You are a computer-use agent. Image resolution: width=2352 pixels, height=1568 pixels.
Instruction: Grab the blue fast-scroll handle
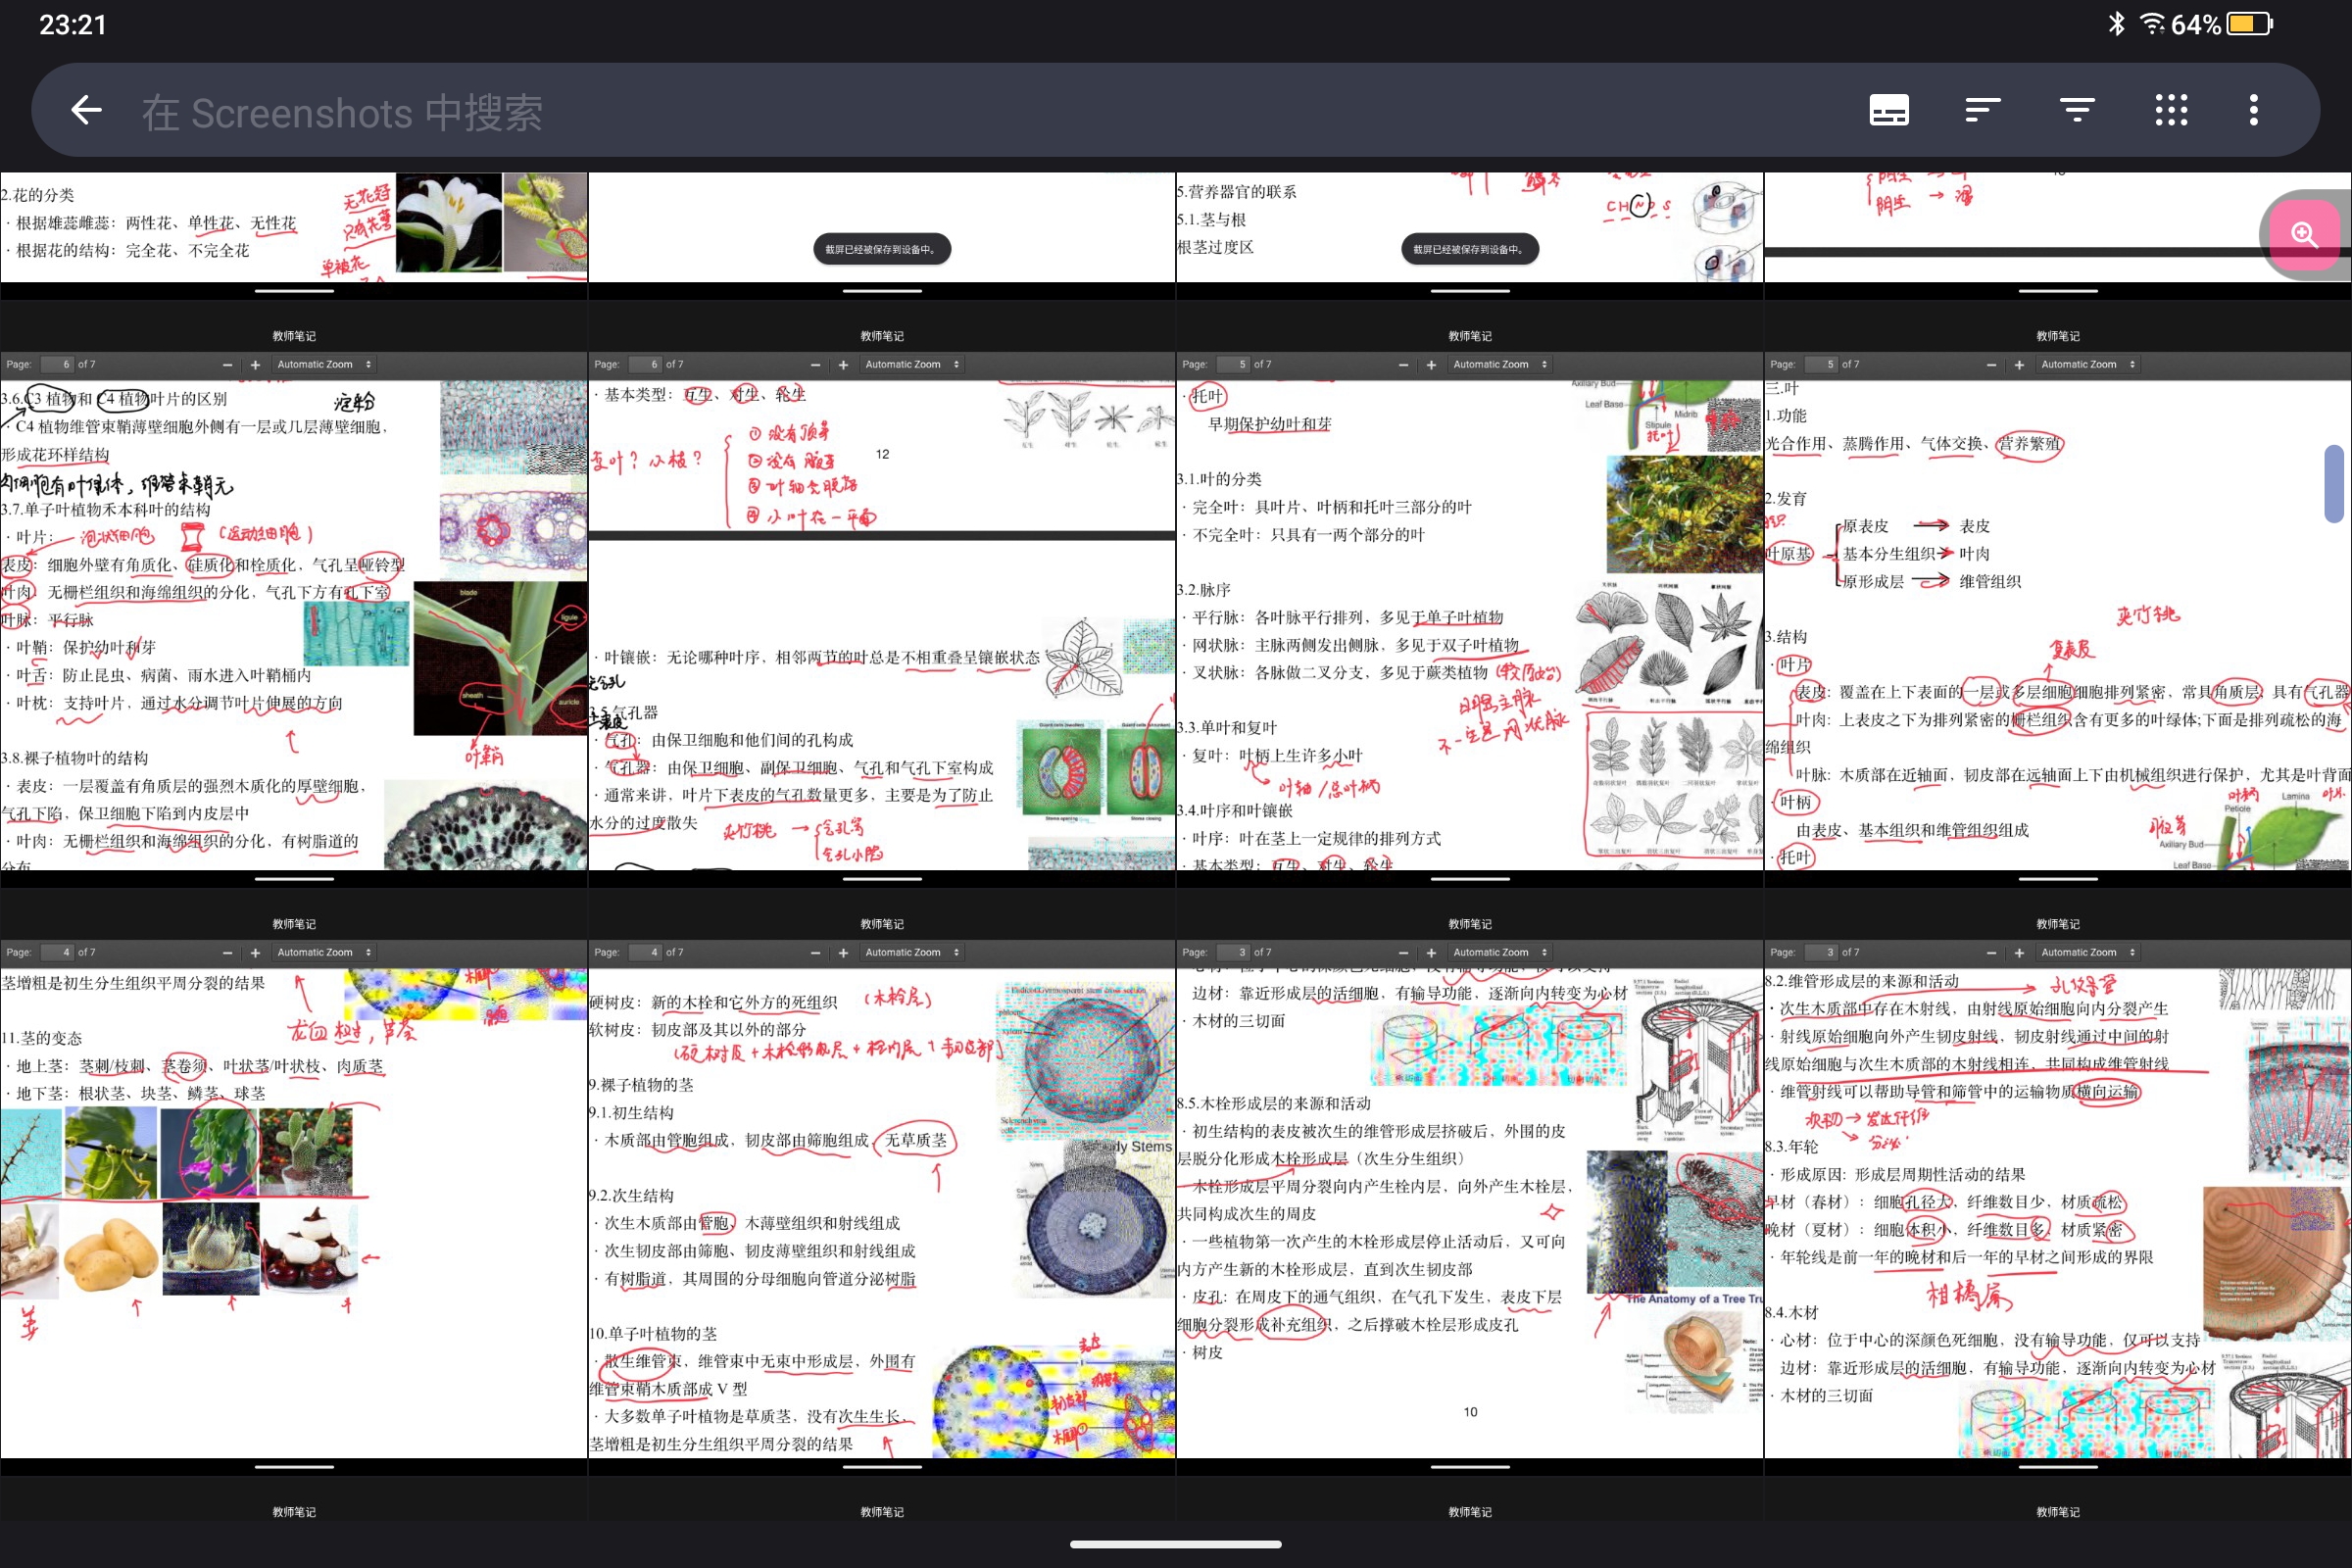point(2335,483)
